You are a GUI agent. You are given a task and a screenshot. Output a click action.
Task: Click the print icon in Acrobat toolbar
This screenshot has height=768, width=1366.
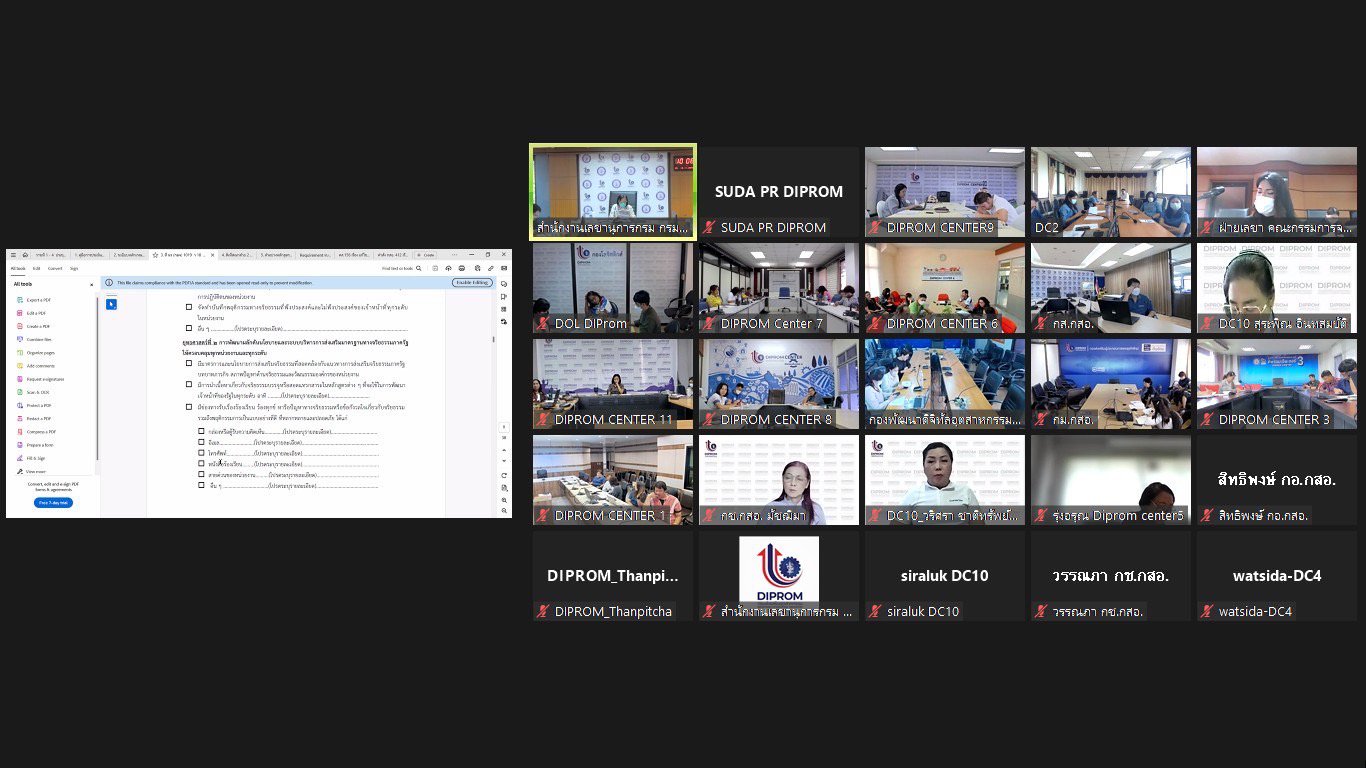[x=462, y=268]
